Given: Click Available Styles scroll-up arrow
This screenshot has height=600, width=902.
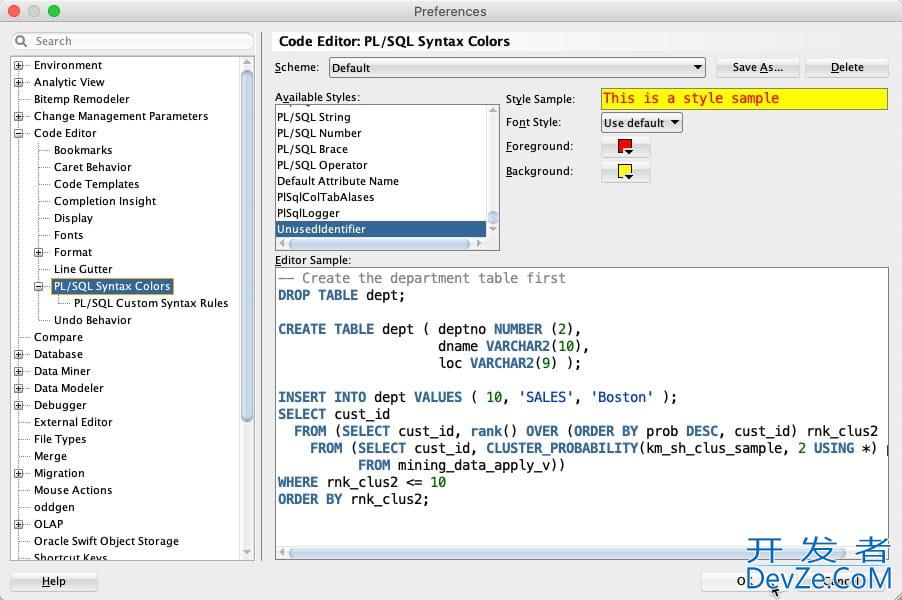Looking at the screenshot, I should (x=493, y=110).
